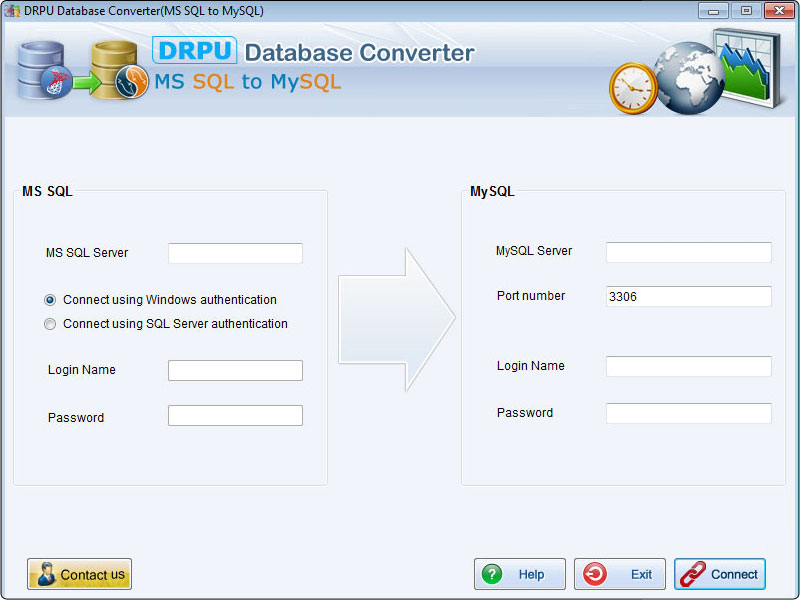Click the MS SQL Login Name field

pos(235,370)
